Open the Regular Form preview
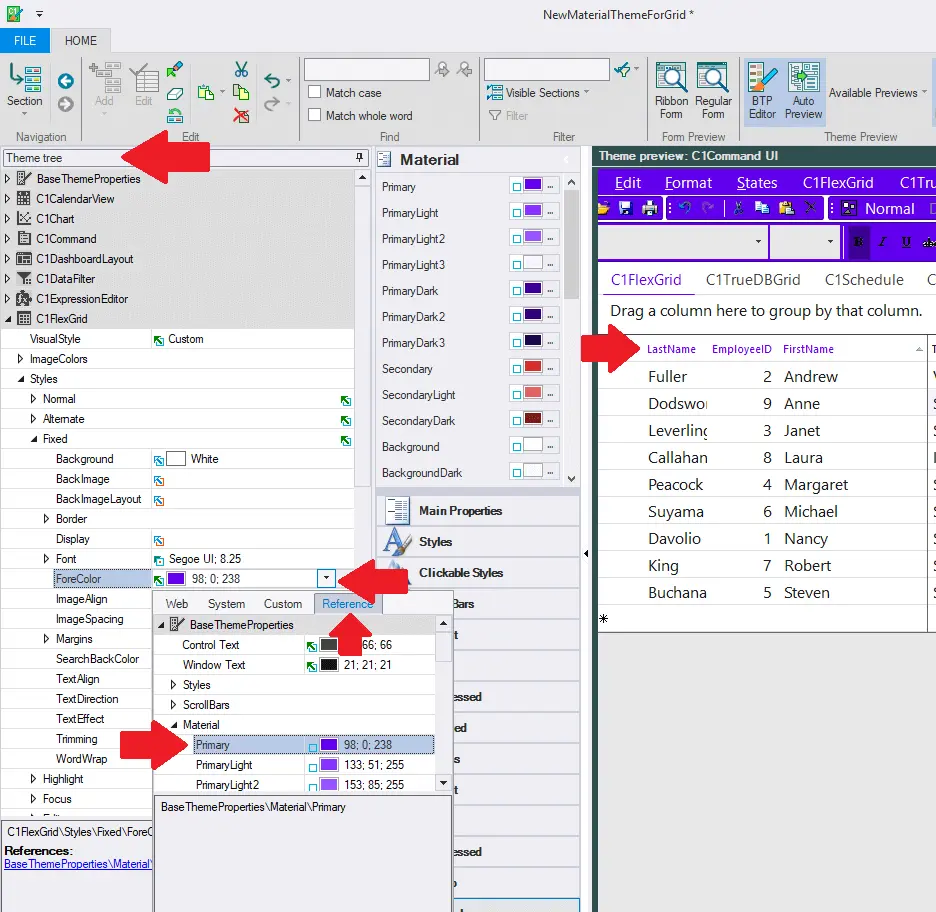The image size is (936, 912). tap(713, 90)
